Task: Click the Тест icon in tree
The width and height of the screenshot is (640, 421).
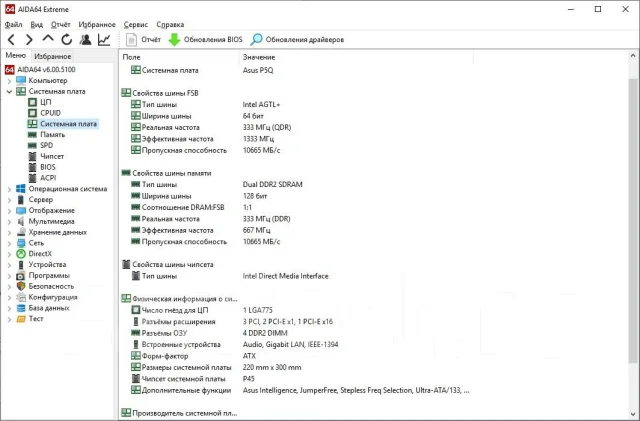Action: 21,319
